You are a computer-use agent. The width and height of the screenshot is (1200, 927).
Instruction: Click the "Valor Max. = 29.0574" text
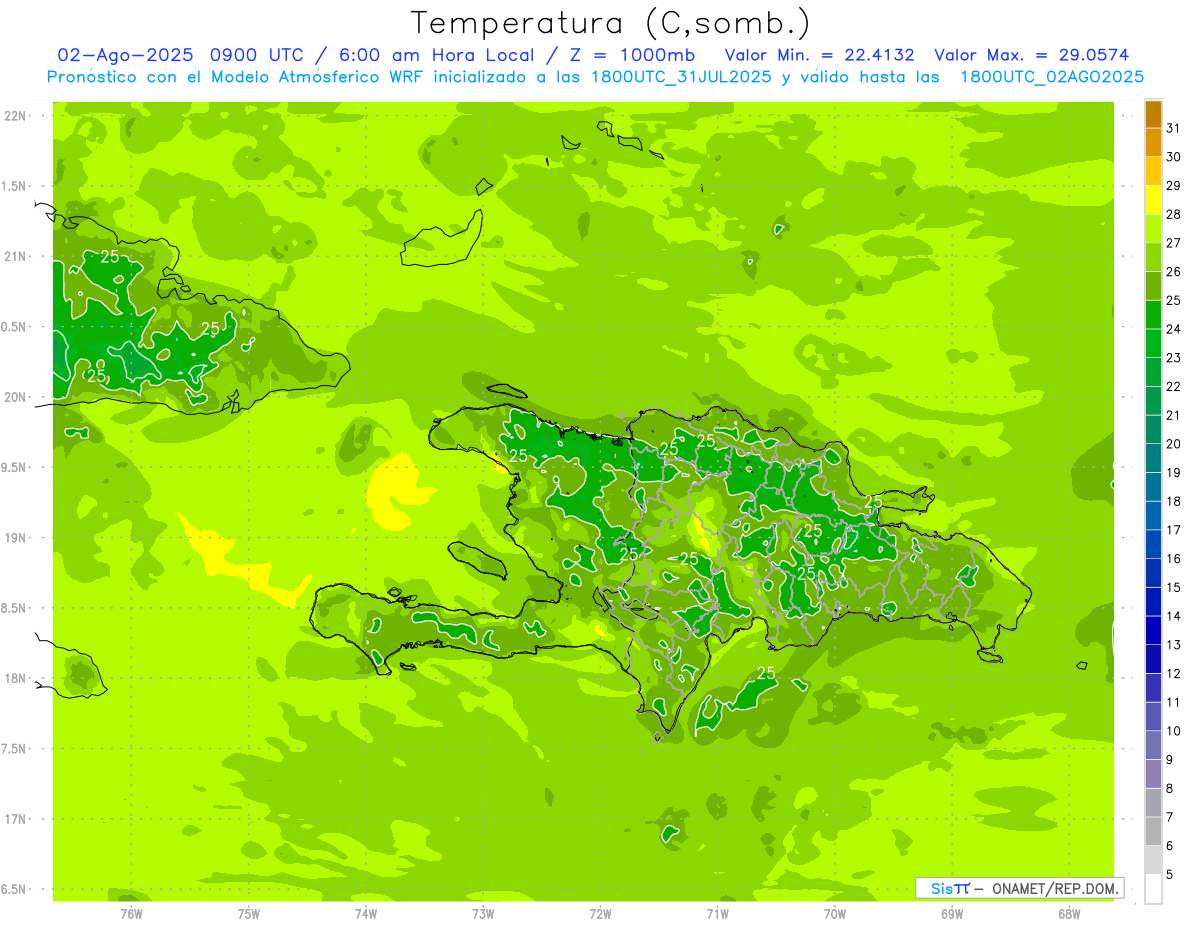1031,55
